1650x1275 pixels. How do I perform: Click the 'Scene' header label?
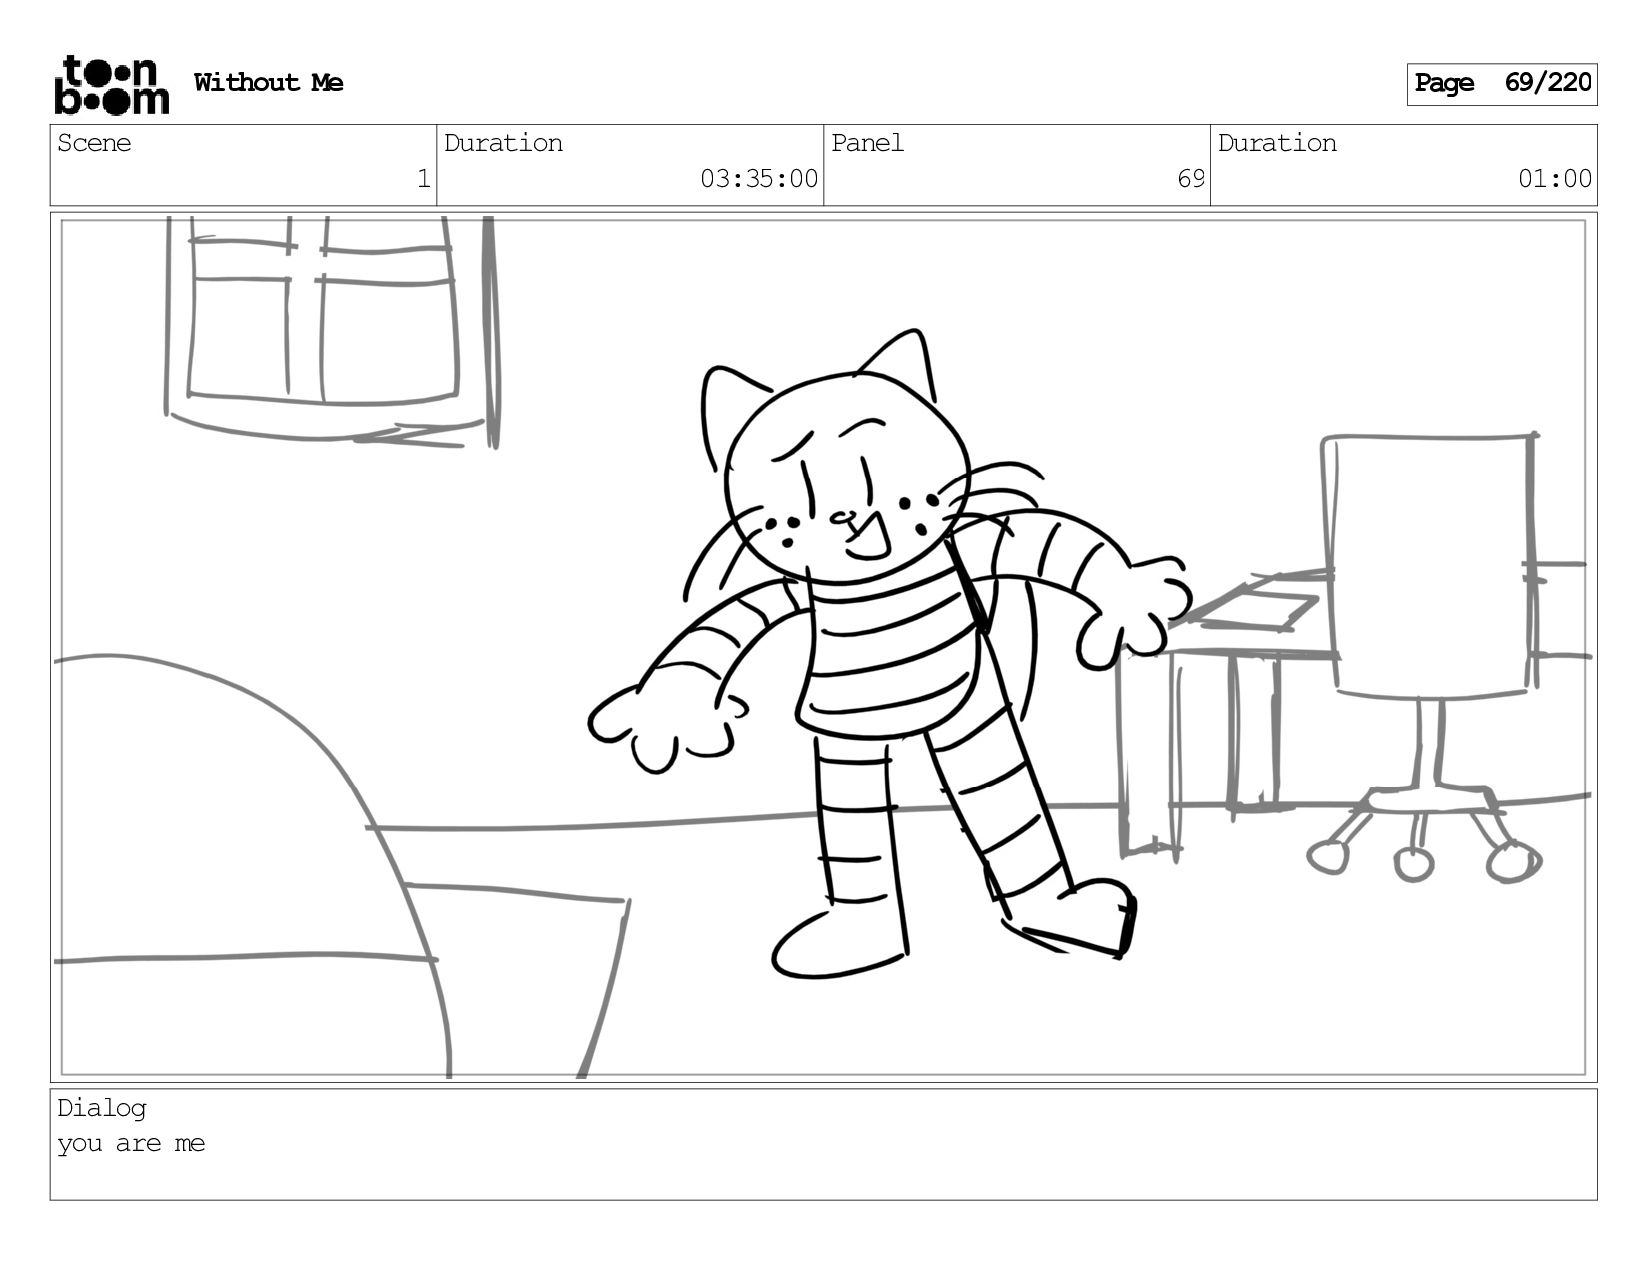[x=94, y=143]
